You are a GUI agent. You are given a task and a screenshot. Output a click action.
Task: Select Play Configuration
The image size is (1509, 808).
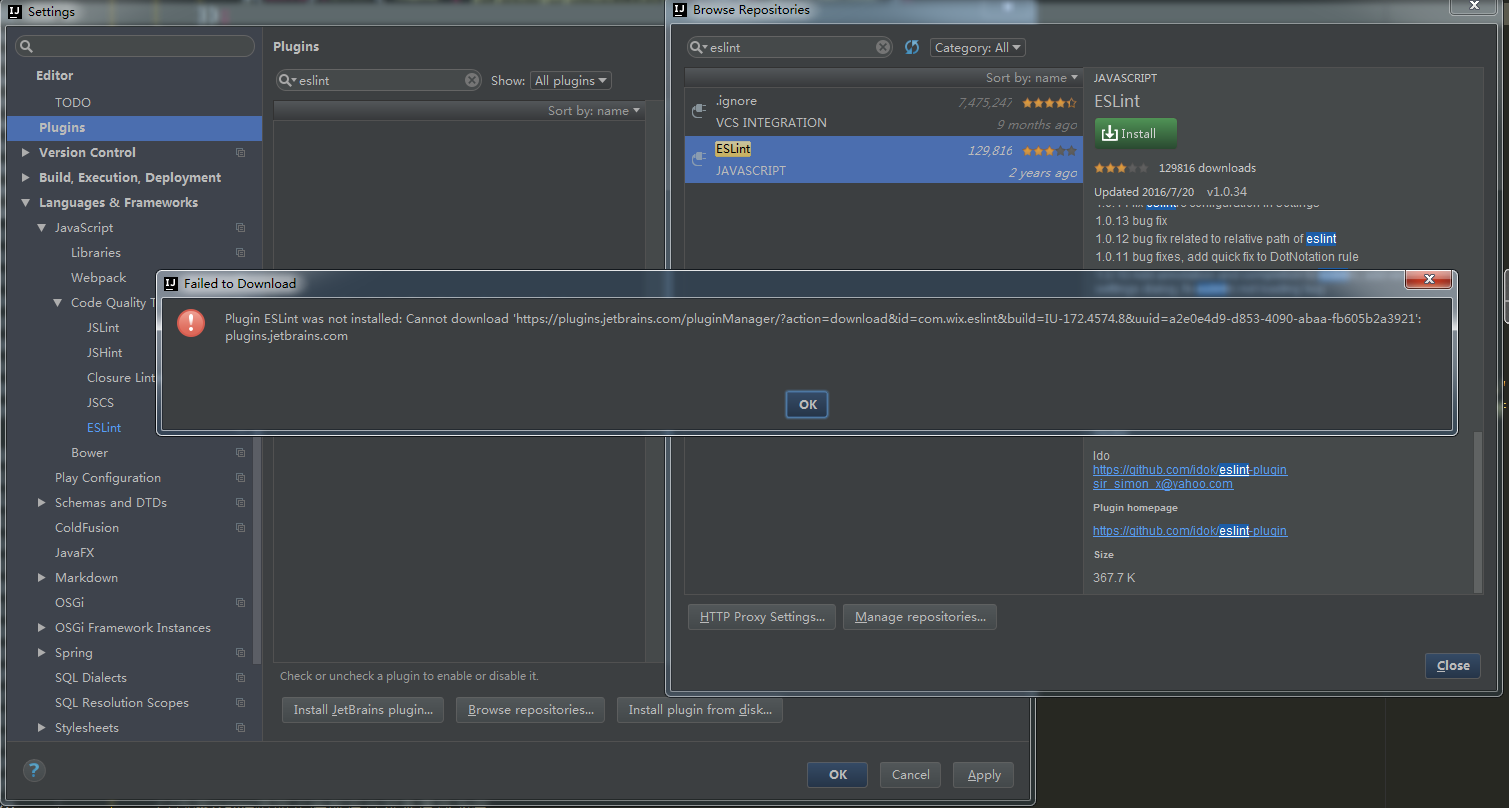pyautogui.click(x=108, y=478)
